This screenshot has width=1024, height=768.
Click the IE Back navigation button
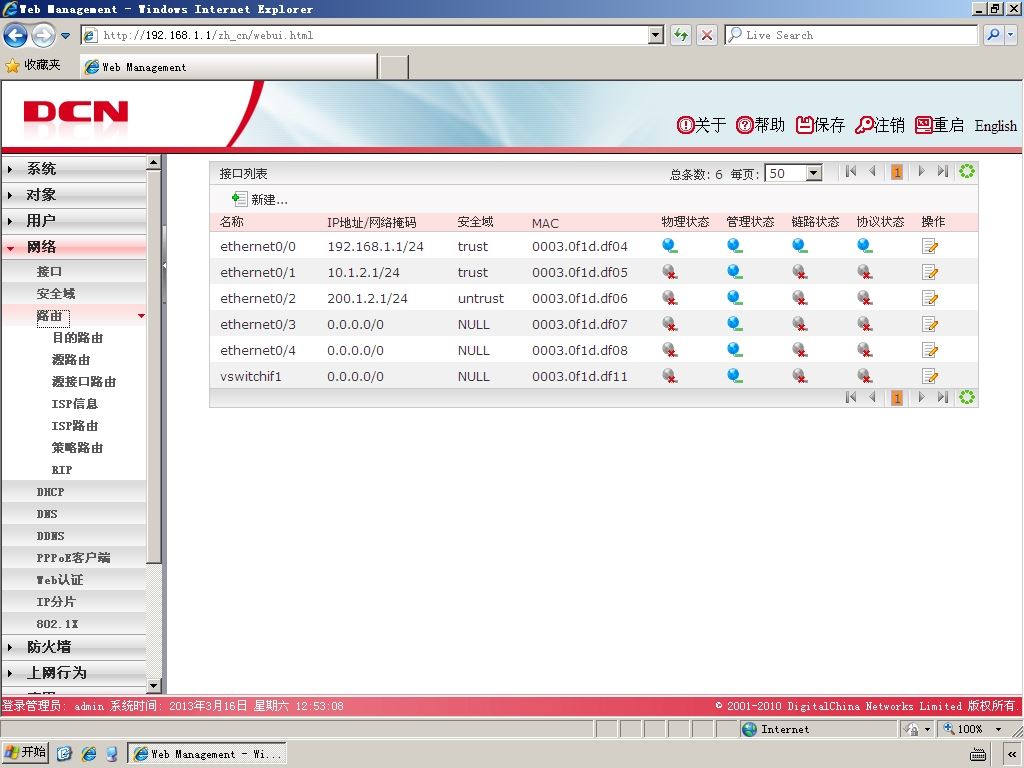[16, 35]
